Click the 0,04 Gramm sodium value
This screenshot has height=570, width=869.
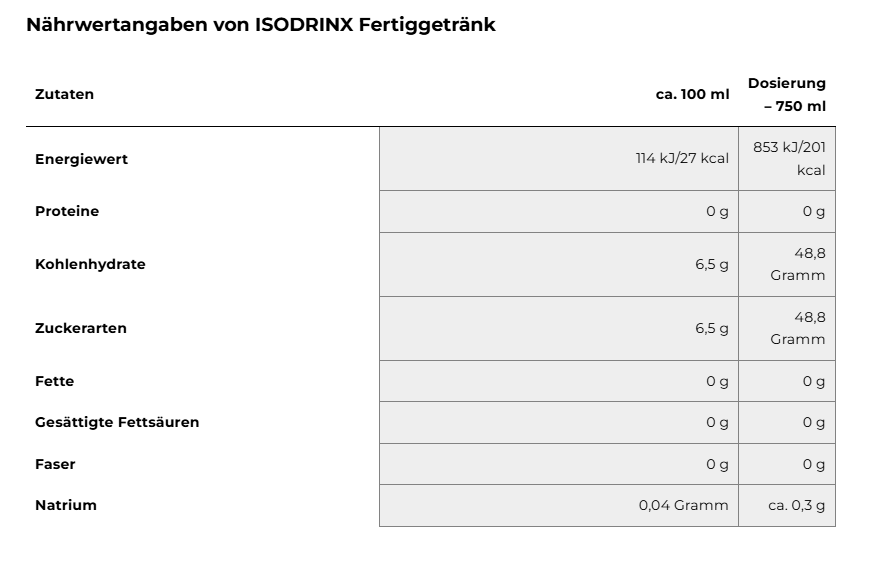point(684,505)
